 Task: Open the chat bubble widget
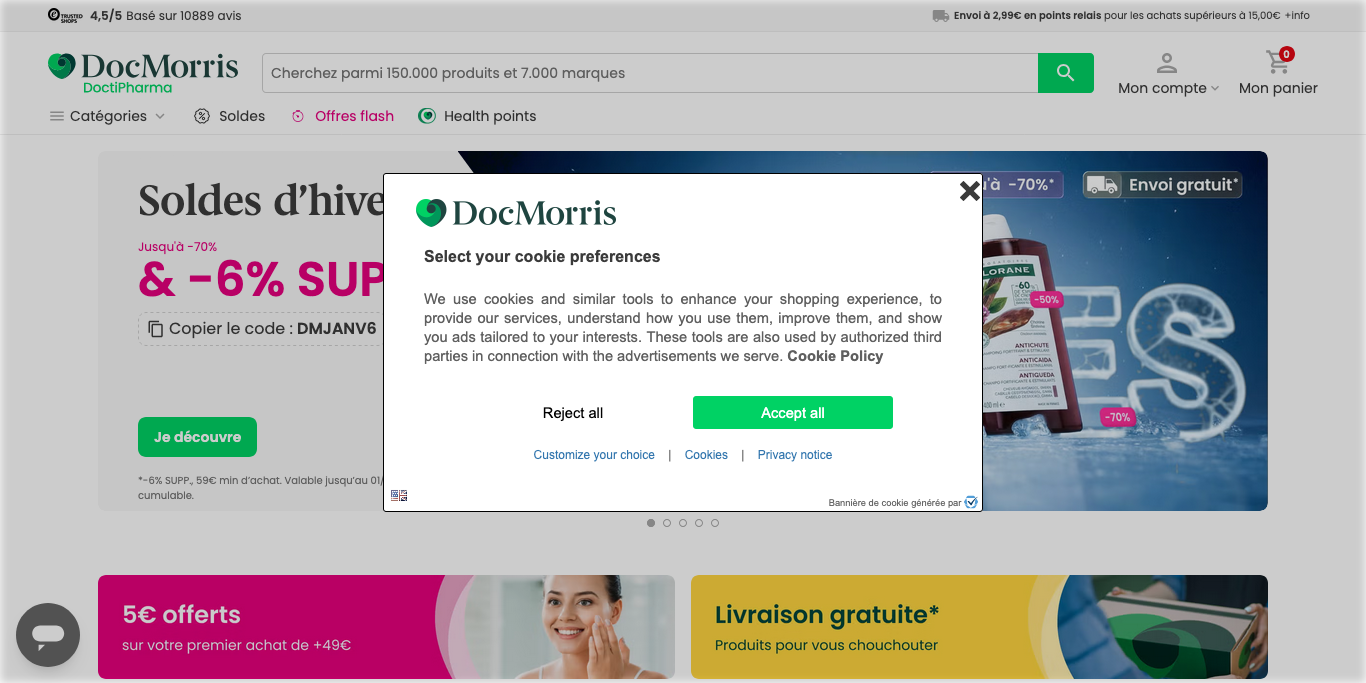tap(47, 634)
